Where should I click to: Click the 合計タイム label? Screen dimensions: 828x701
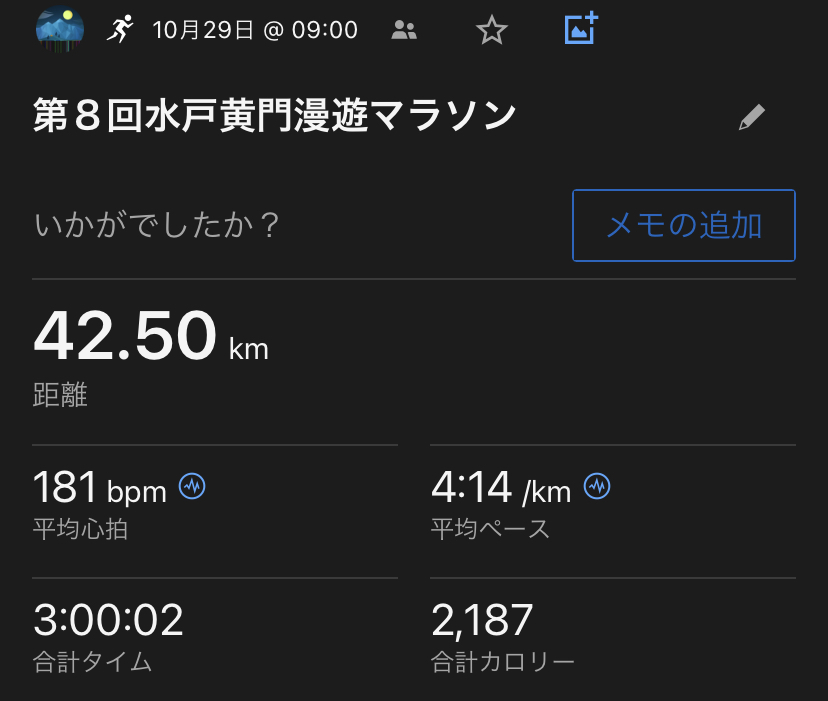pos(93,661)
